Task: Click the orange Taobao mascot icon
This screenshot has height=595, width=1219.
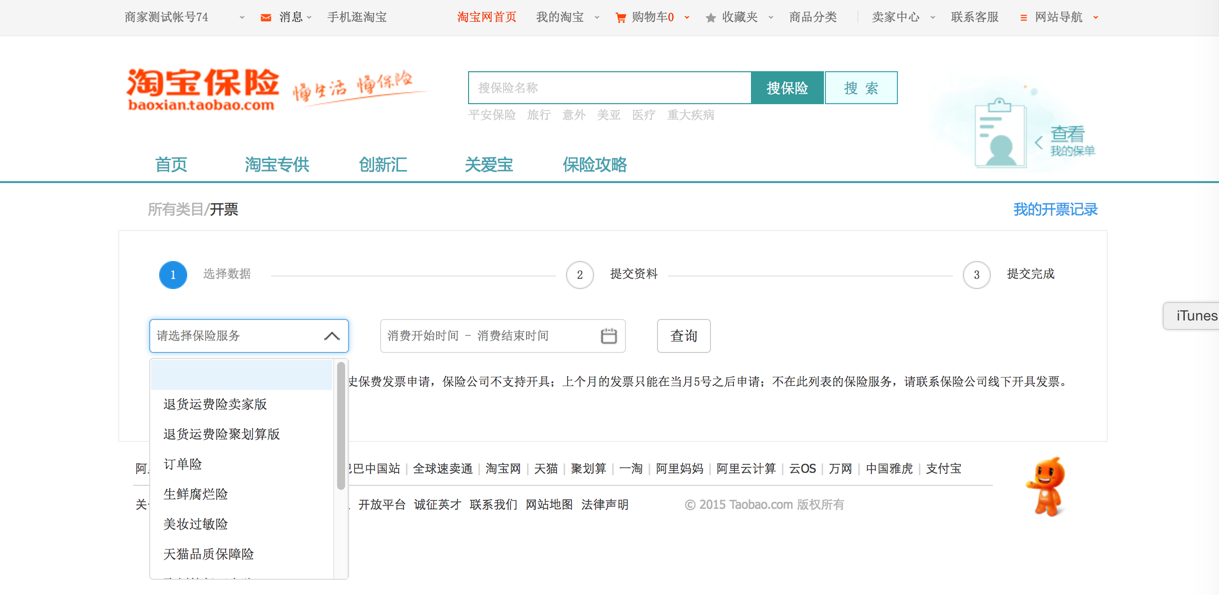Action: coord(1047,487)
